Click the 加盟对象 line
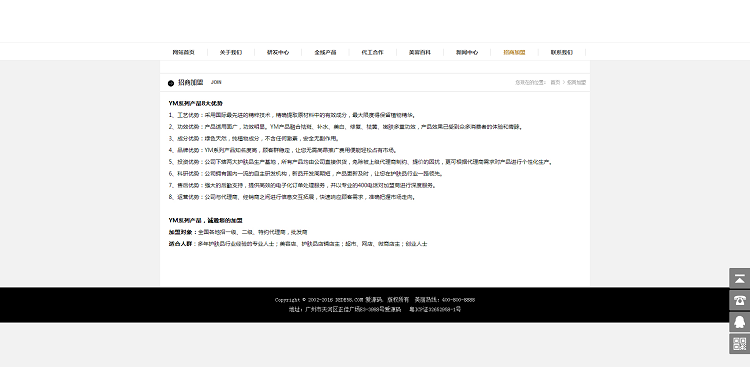 (238, 232)
